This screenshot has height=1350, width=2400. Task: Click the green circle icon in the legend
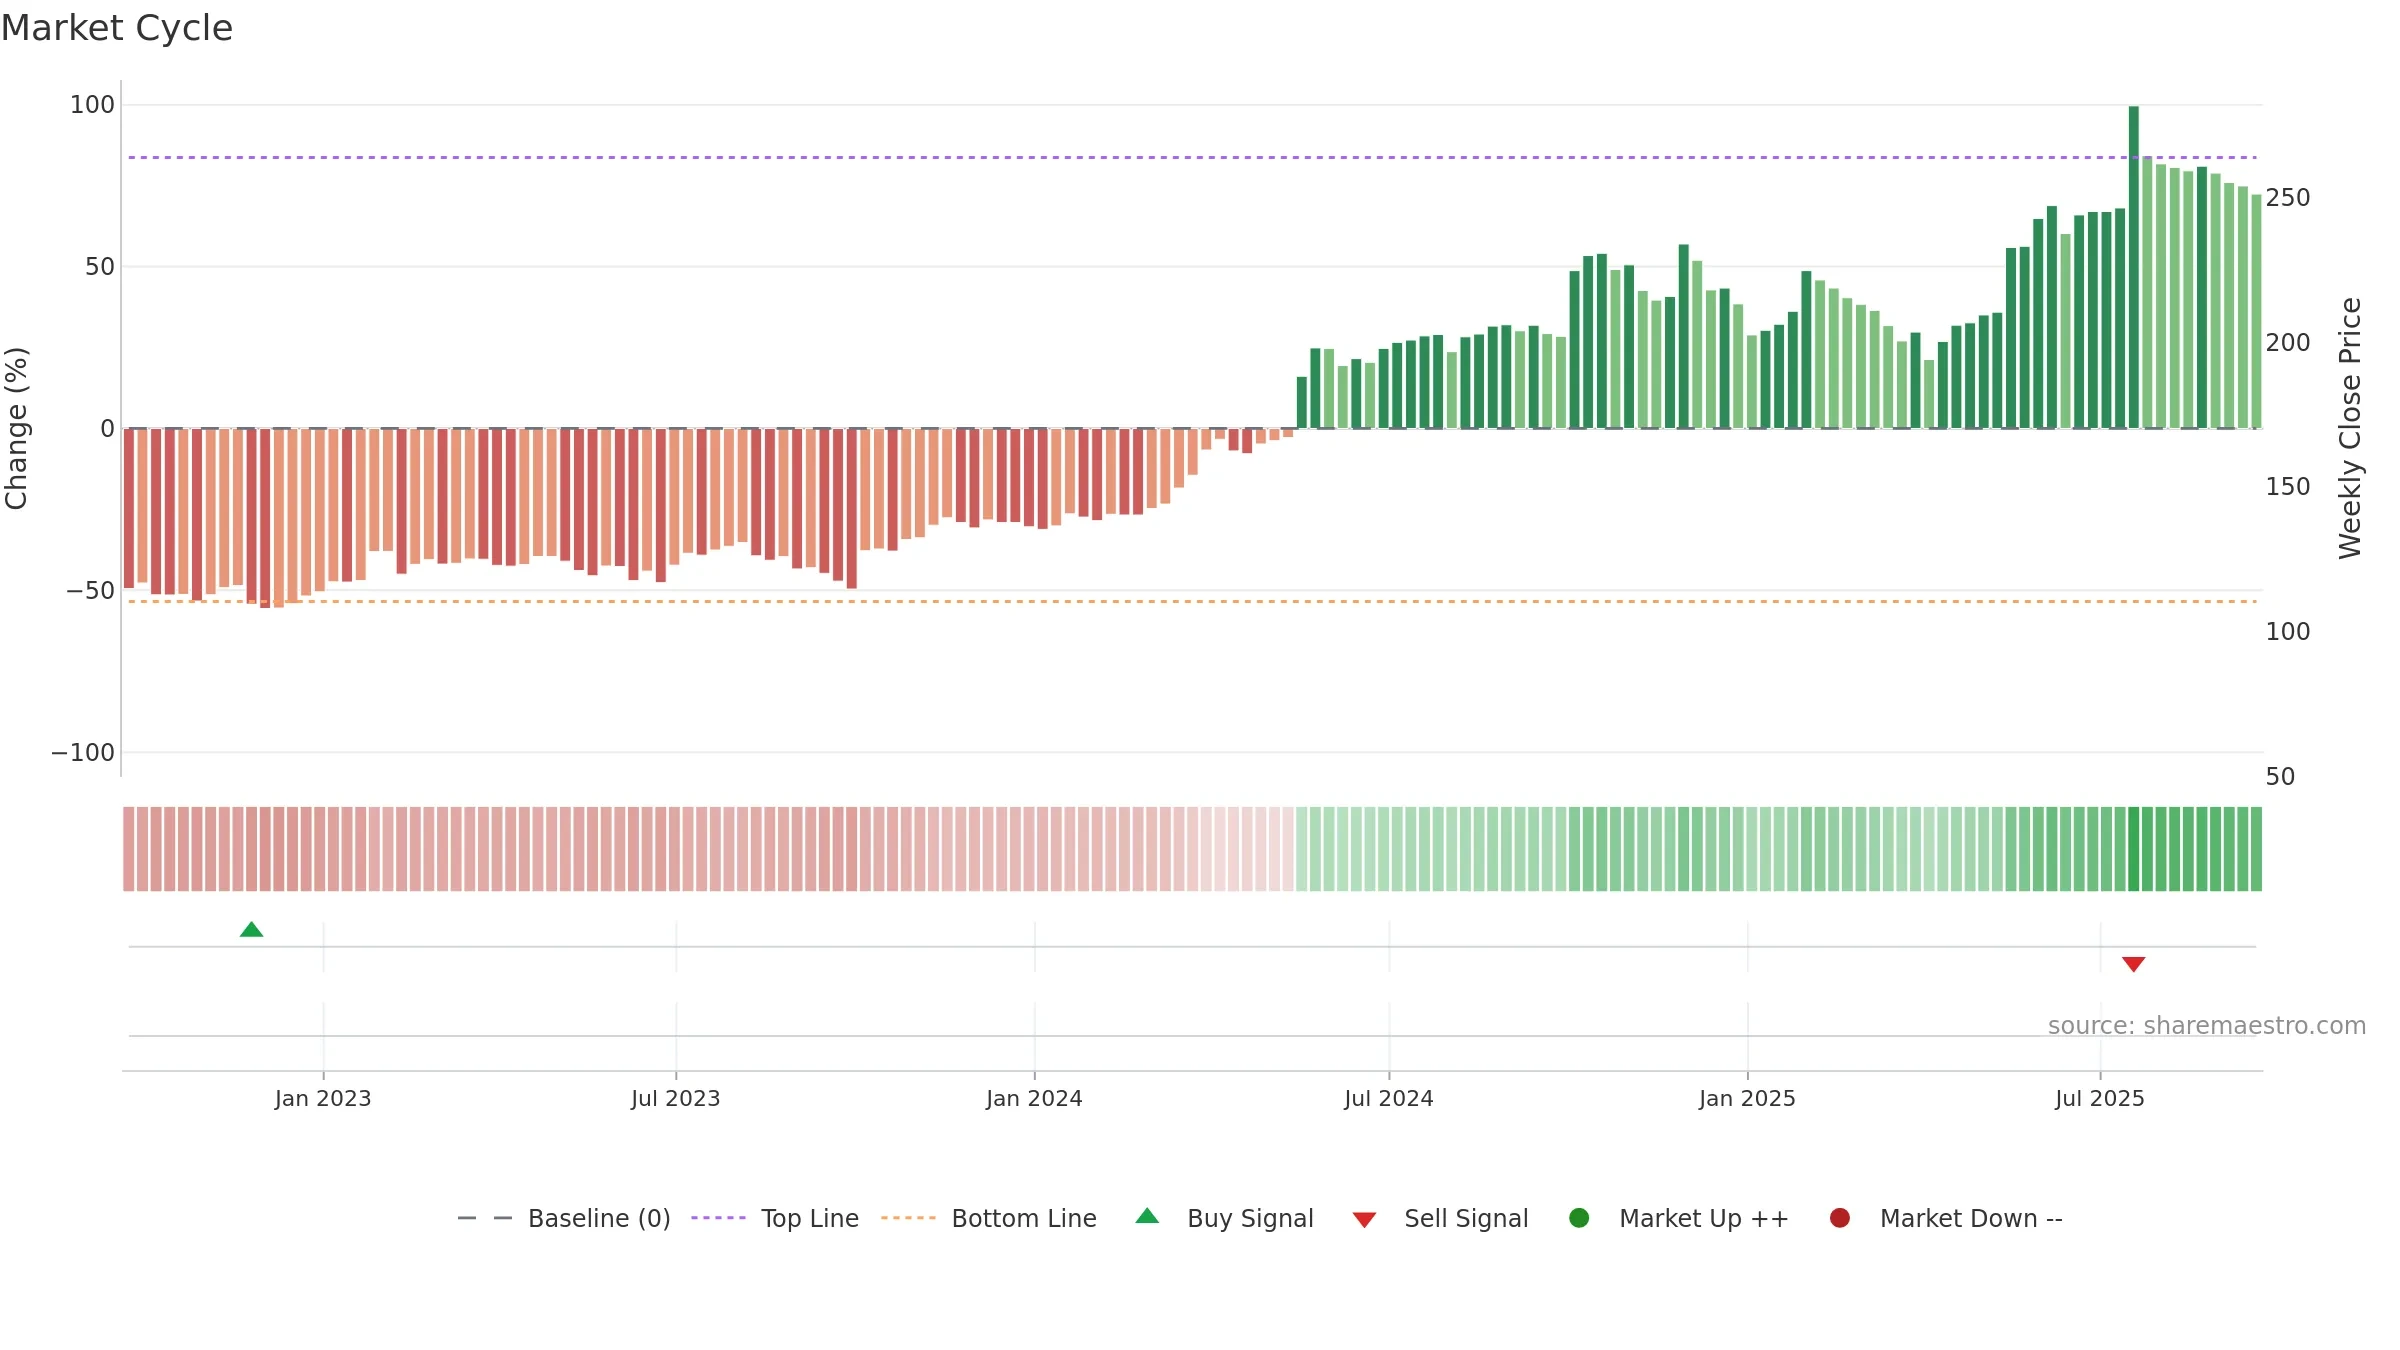1579,1218
